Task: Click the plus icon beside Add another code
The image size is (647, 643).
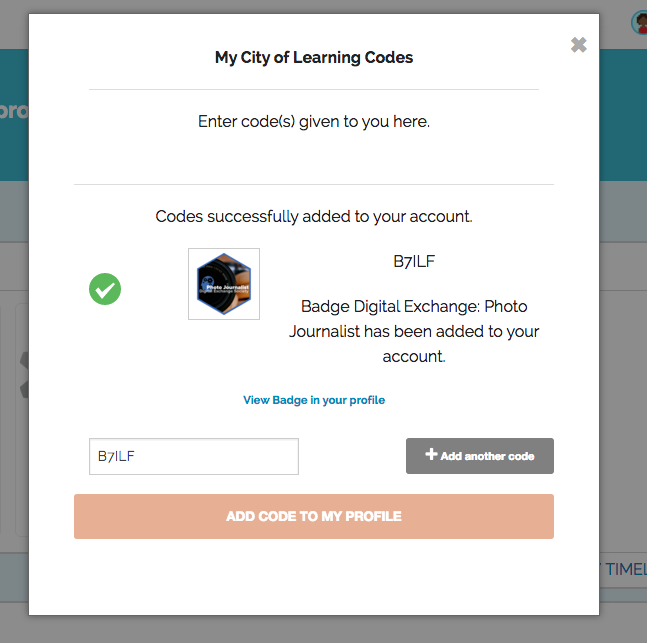Action: tap(431, 455)
